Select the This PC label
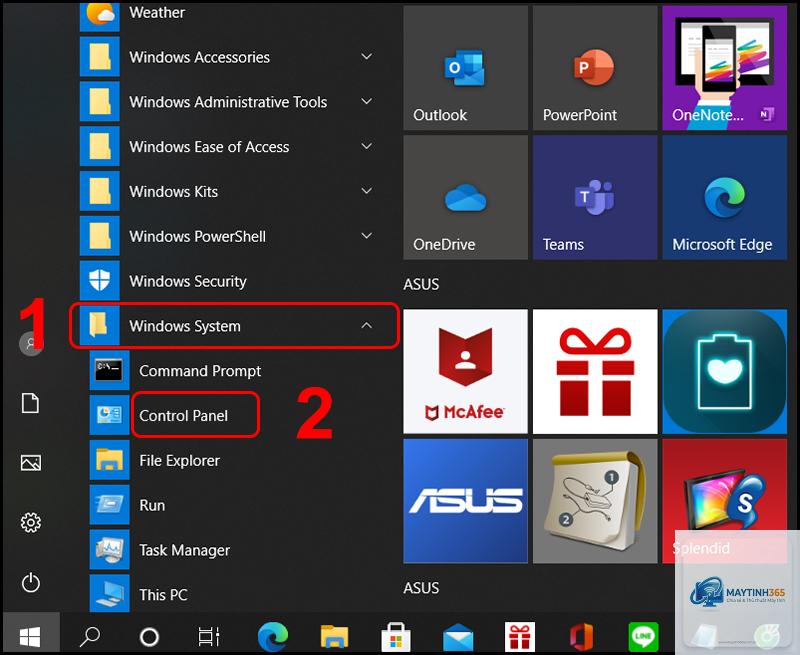 (163, 595)
